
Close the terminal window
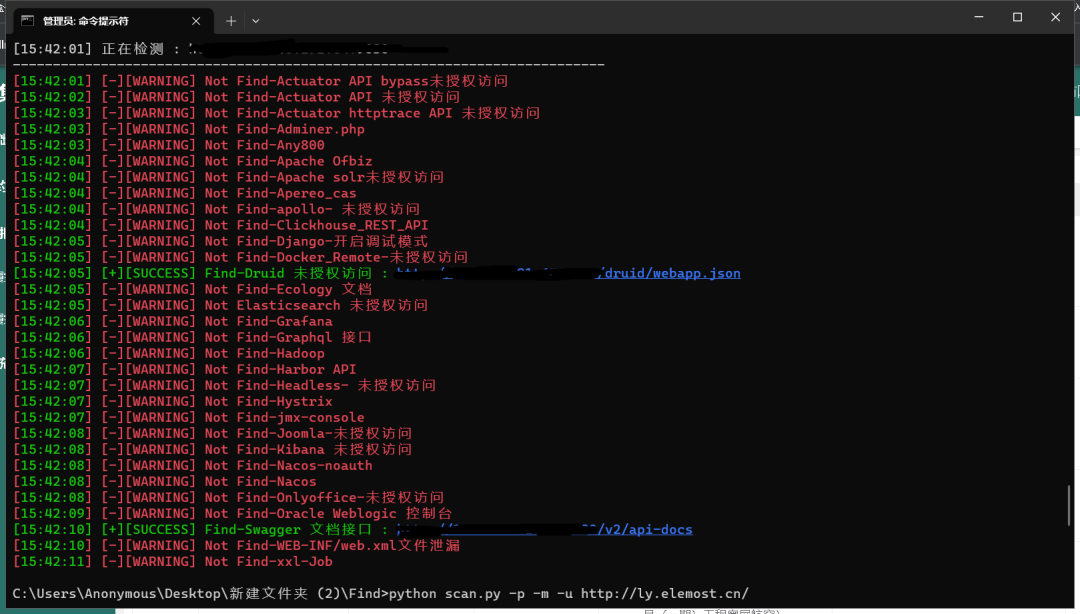(x=1055, y=17)
